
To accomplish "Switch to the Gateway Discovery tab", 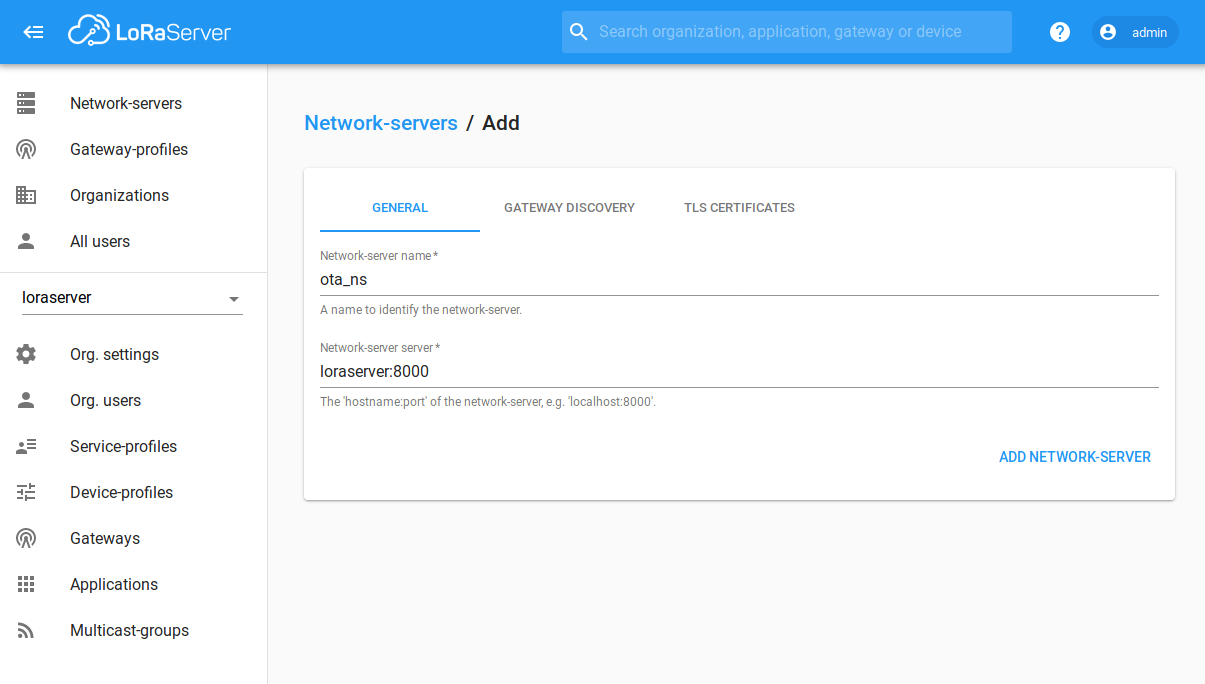I will click(569, 207).
